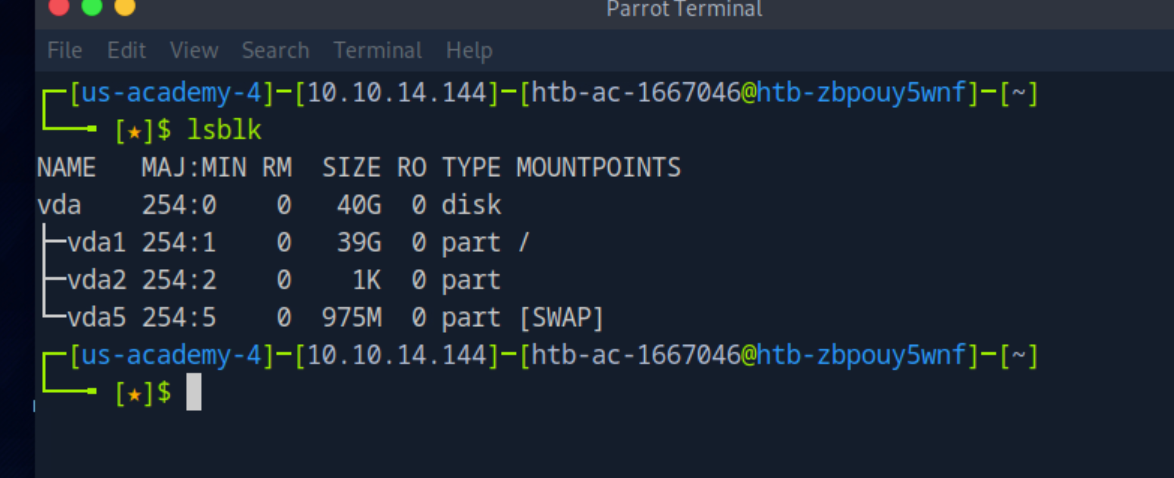Click the green window button
1174x478 pixels.
[x=91, y=6]
